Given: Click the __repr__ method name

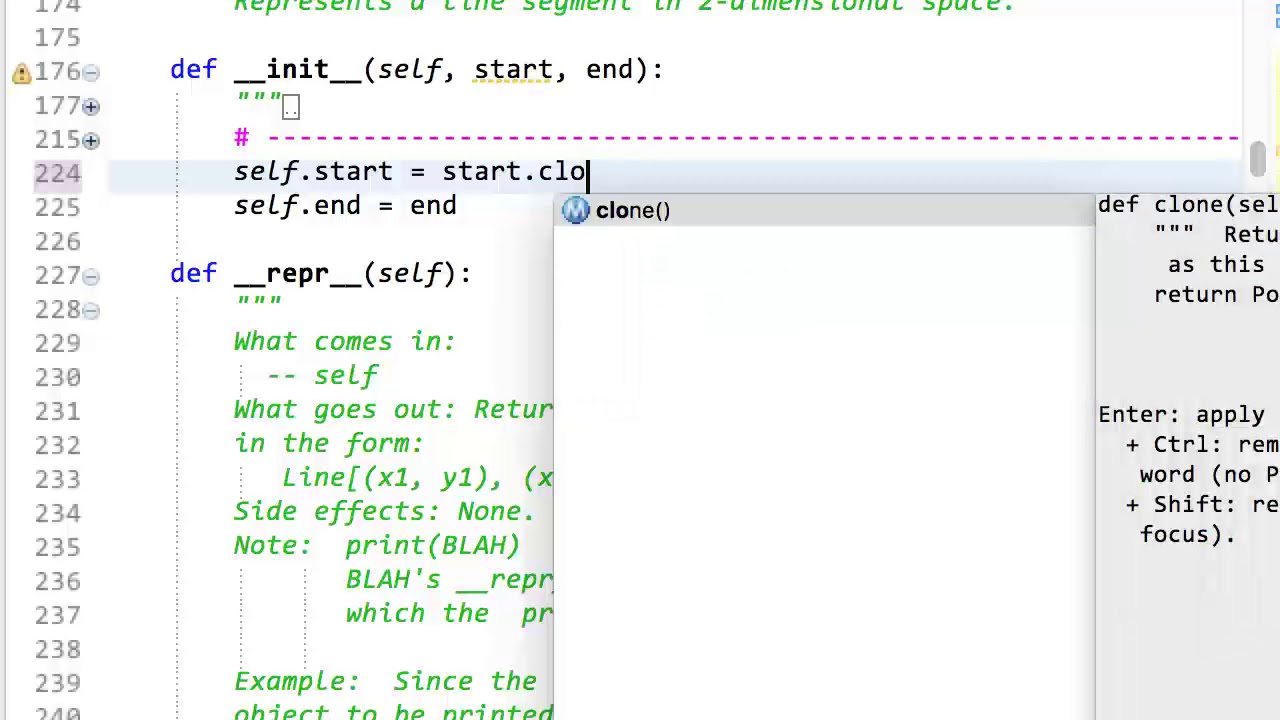Looking at the screenshot, I should pyautogui.click(x=297, y=274).
